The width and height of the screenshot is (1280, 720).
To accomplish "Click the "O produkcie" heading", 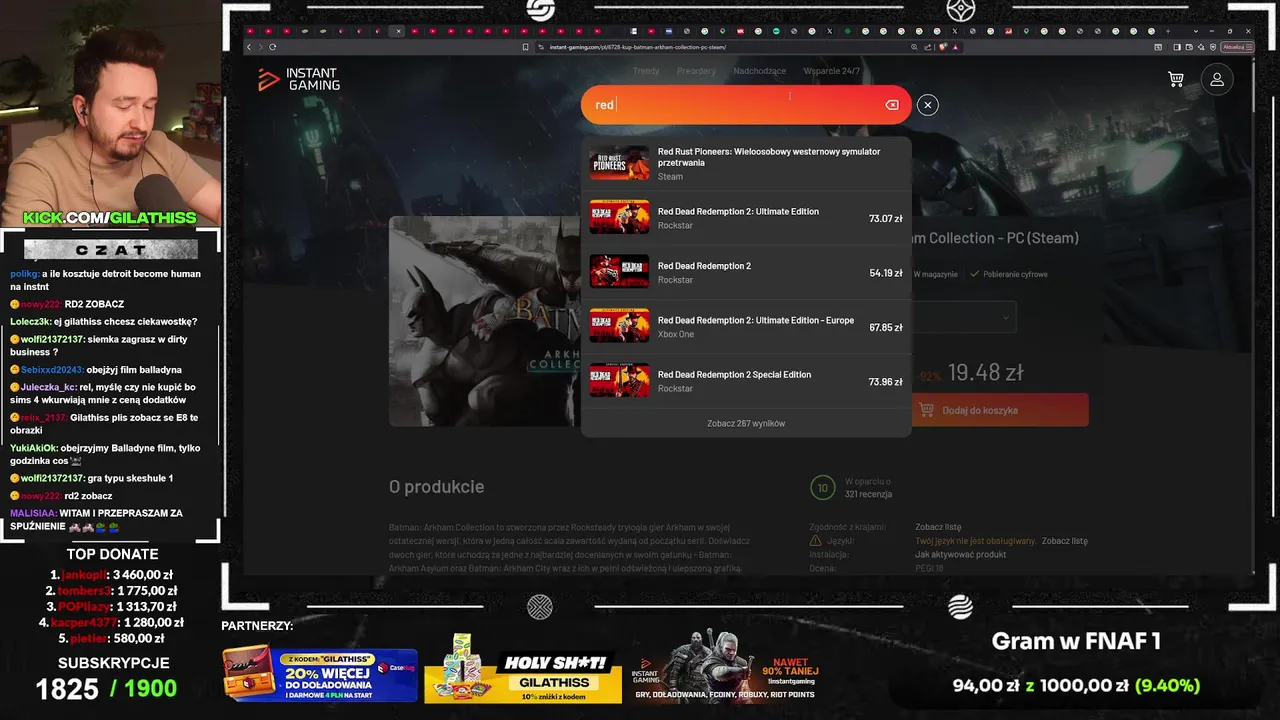I will [437, 487].
